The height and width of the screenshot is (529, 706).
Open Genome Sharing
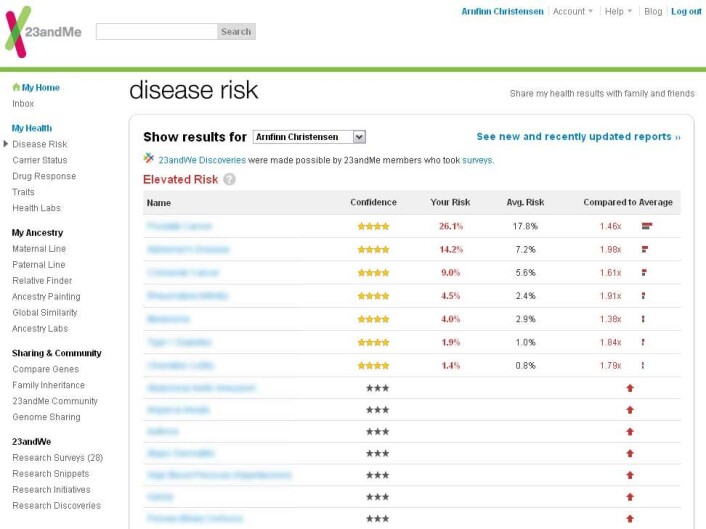[46, 417]
